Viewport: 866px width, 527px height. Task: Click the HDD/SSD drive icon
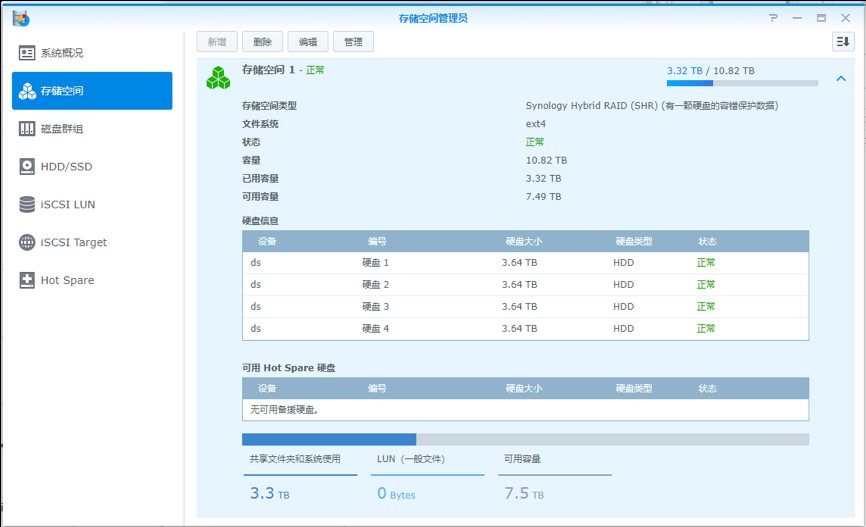[27, 167]
